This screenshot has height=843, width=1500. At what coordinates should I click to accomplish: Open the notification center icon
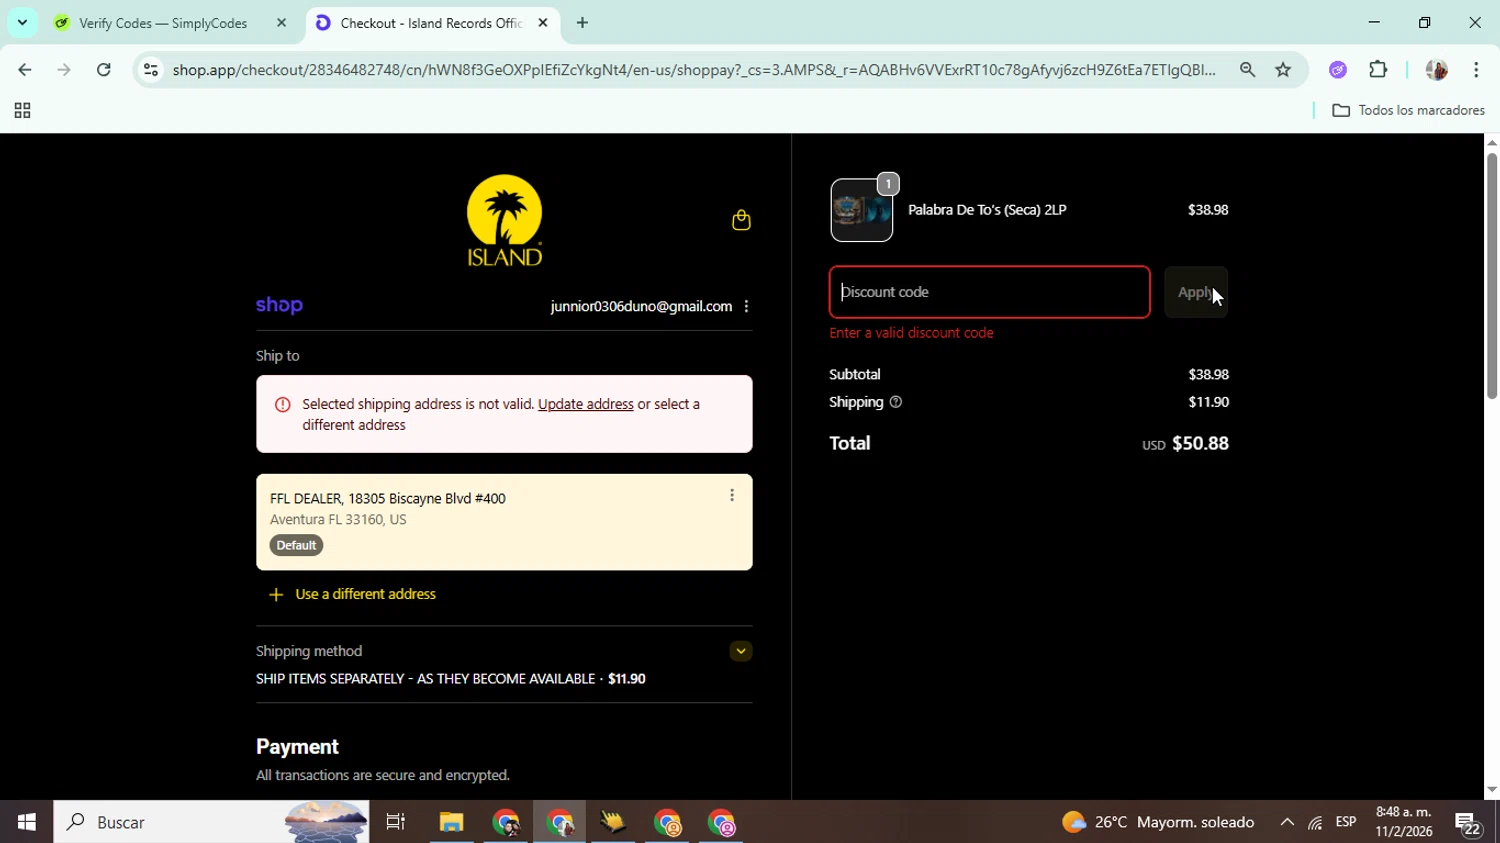pyautogui.click(x=1468, y=823)
